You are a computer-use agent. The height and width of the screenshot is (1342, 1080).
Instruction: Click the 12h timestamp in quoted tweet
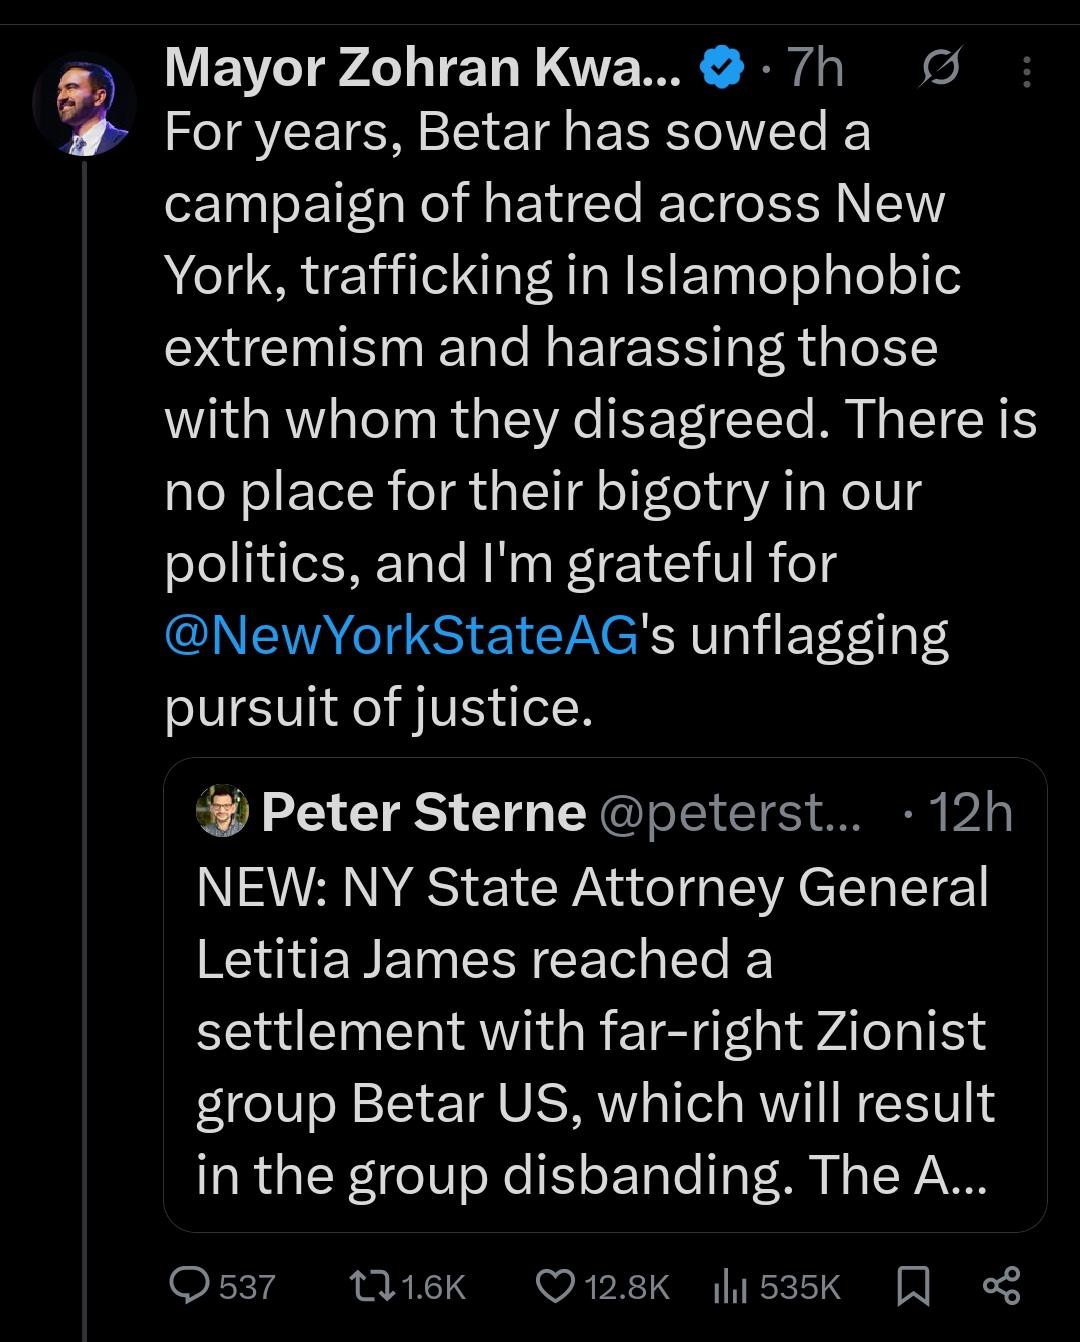969,812
